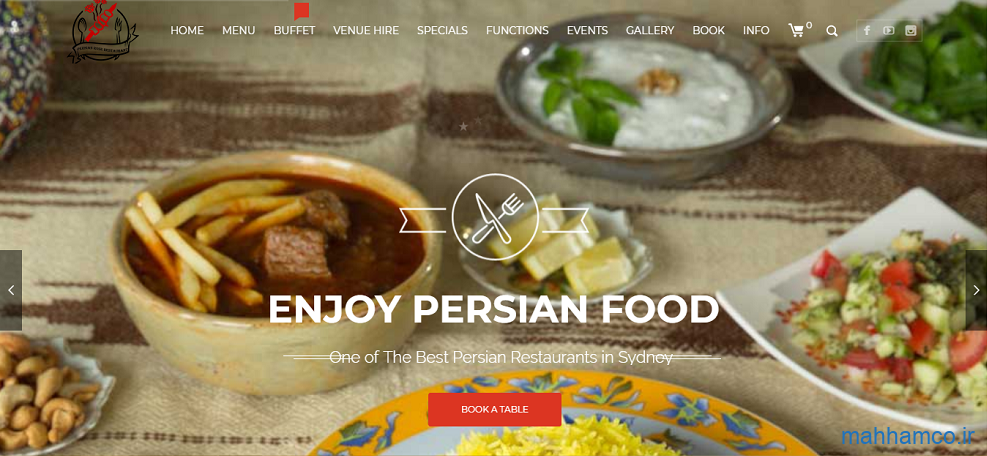Viewport: 987px width, 456px height.
Task: Click the search magnifier icon
Action: tap(832, 30)
